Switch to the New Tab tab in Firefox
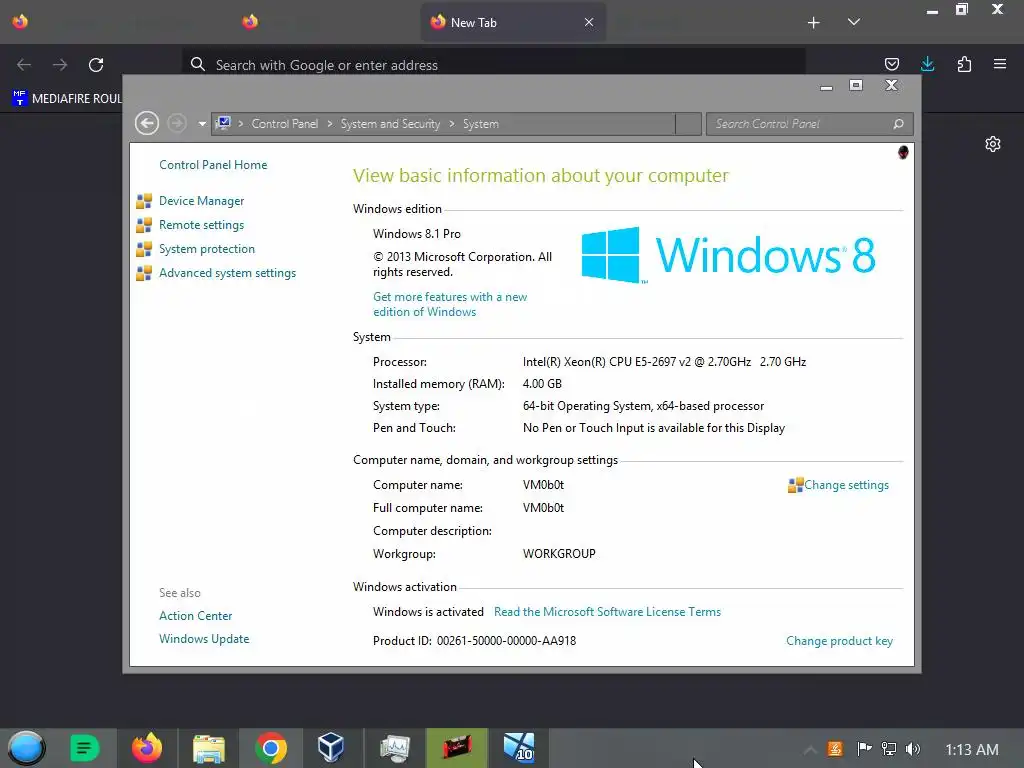The height and width of the screenshot is (768, 1024). [x=513, y=22]
